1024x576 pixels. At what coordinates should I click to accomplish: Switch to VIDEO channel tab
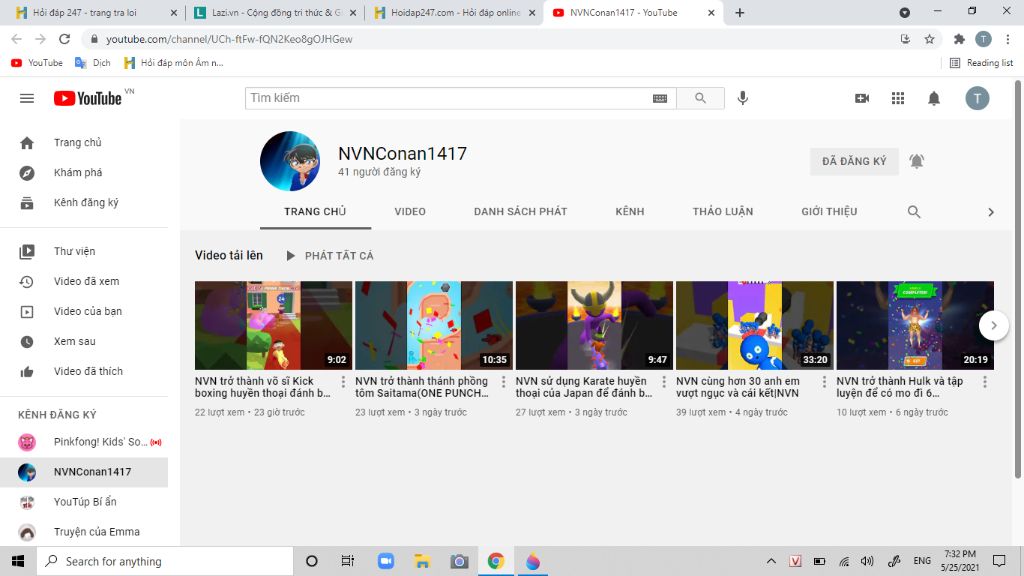pyautogui.click(x=409, y=212)
